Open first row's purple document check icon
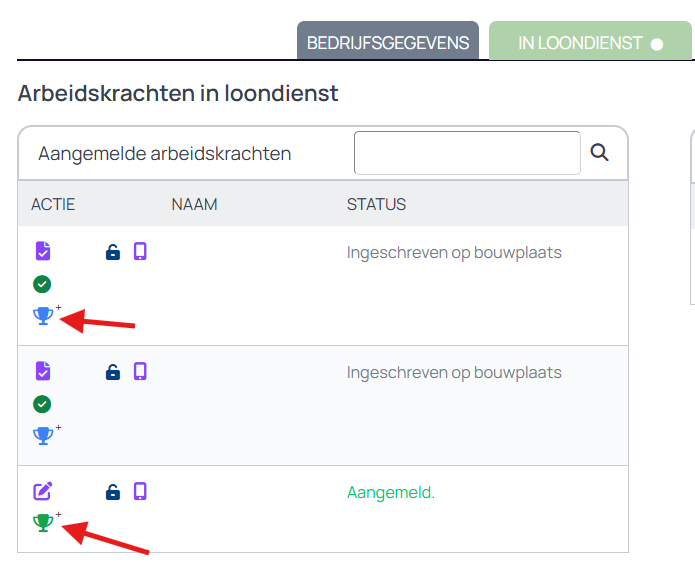695x577 pixels. point(42,252)
